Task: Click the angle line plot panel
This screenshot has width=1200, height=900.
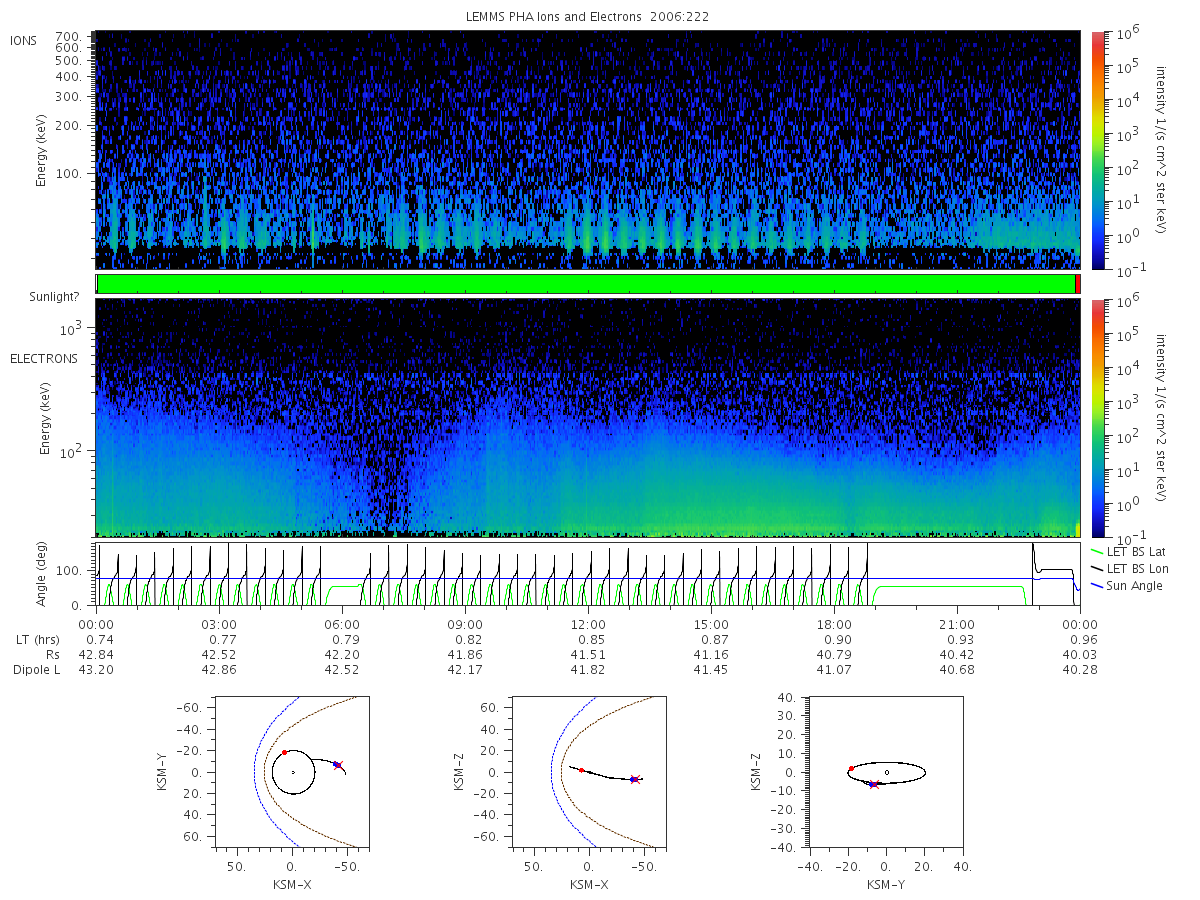Action: pos(588,574)
